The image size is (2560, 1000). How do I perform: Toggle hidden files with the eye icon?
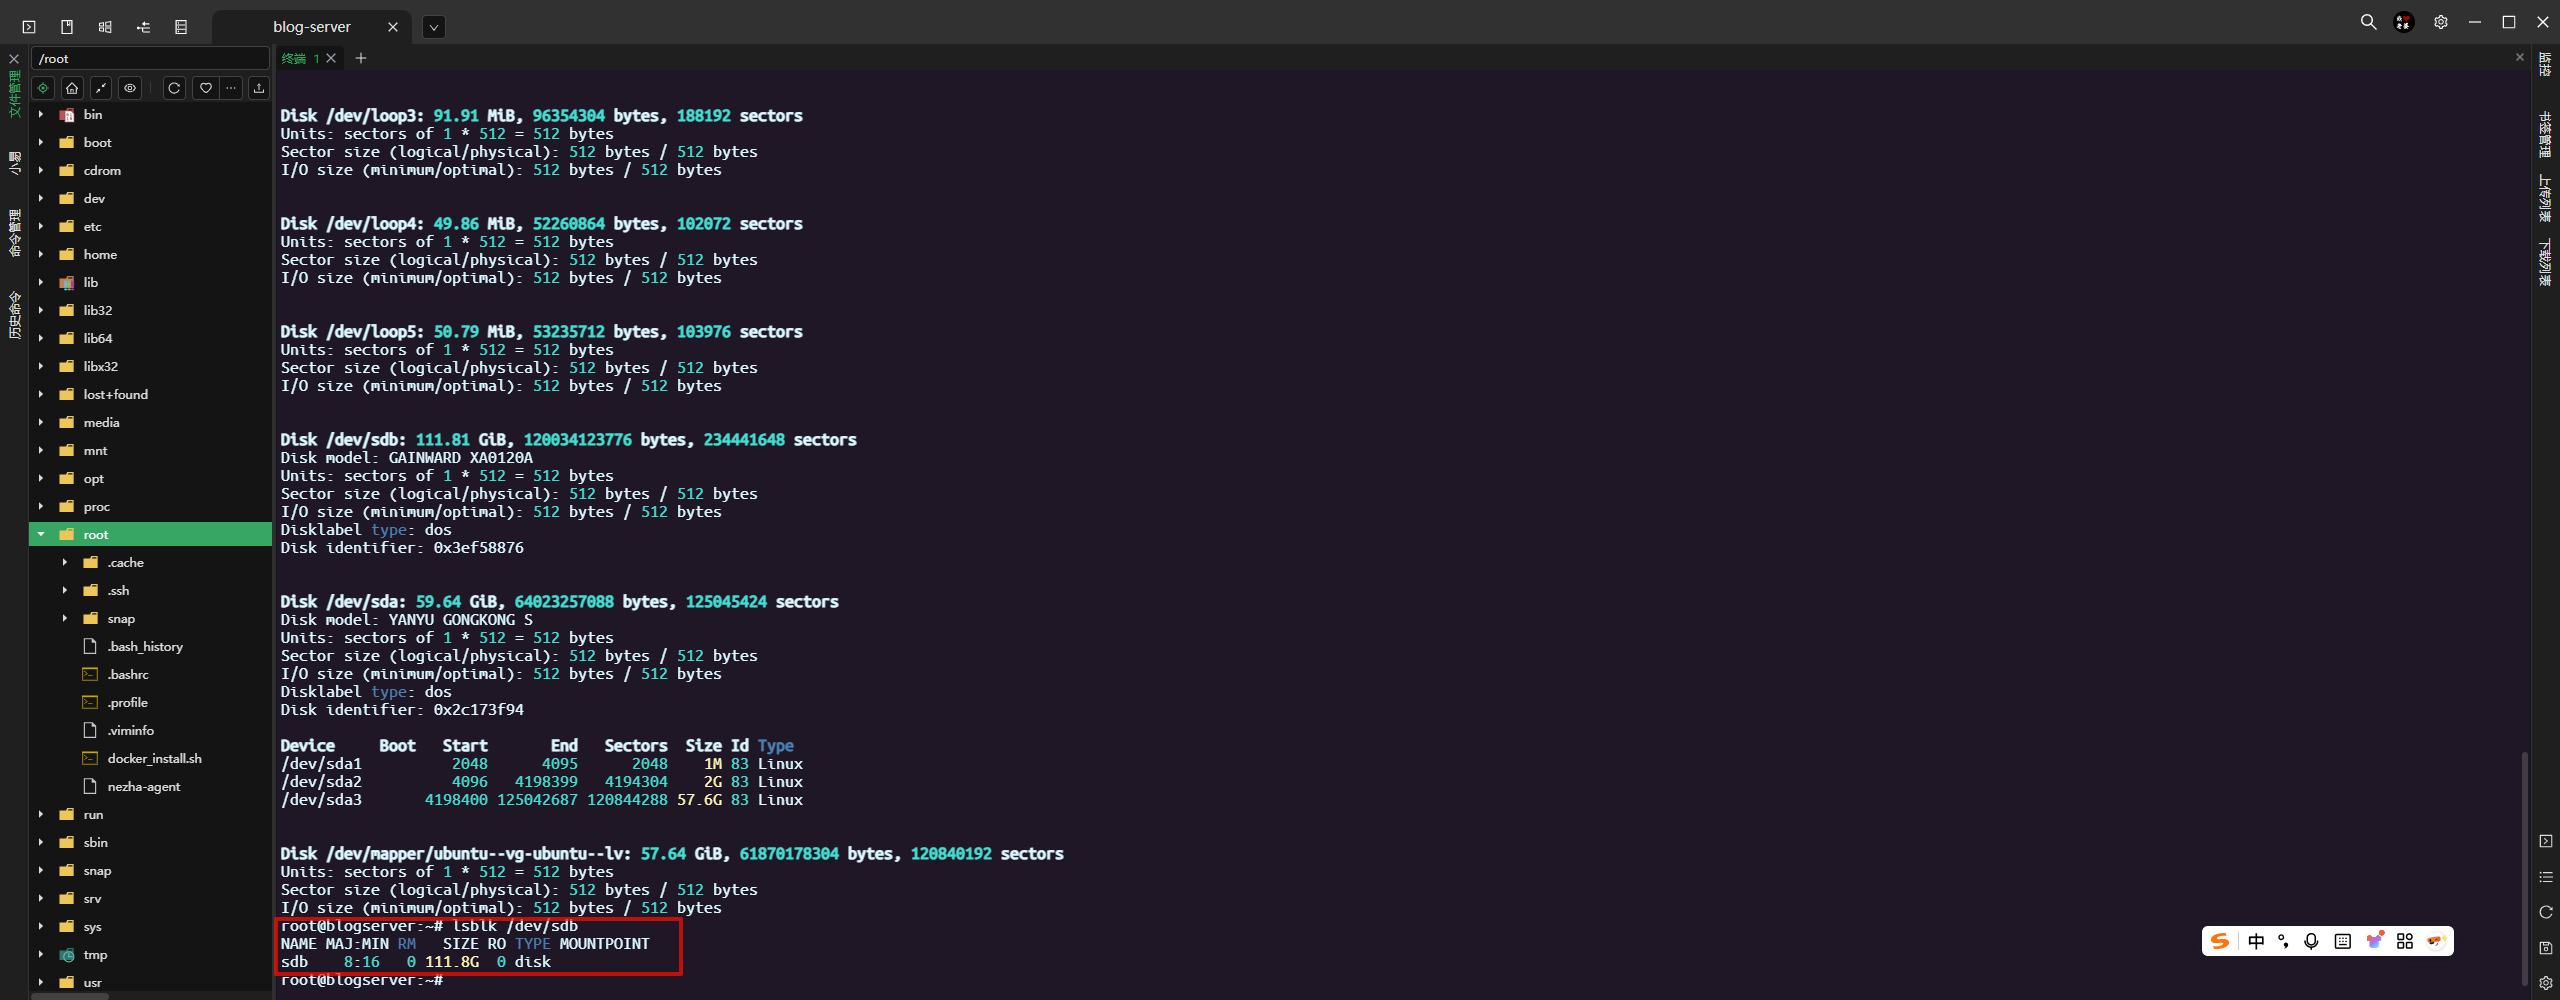coord(130,88)
